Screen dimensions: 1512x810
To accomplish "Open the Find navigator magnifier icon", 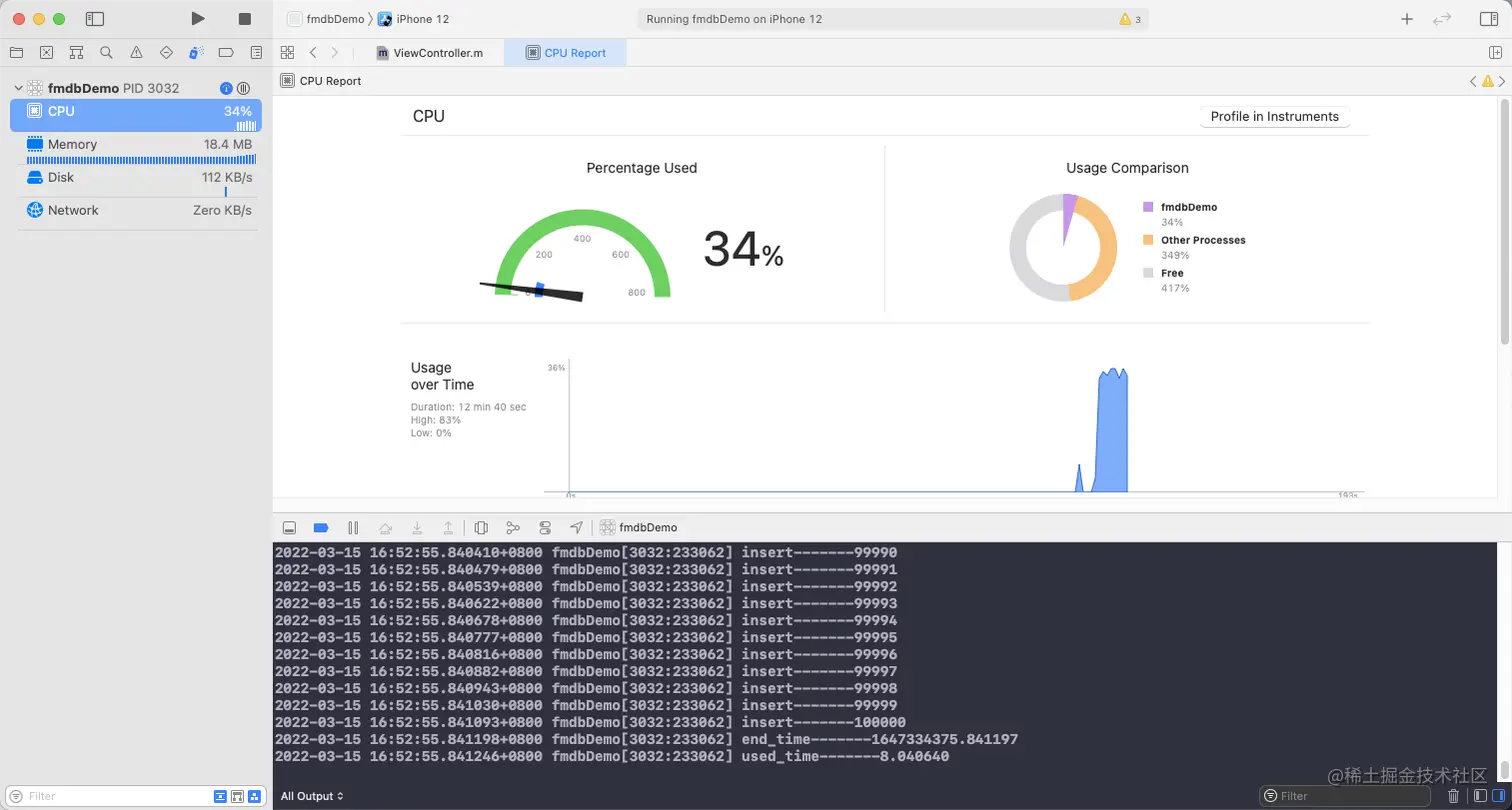I will tap(106, 52).
